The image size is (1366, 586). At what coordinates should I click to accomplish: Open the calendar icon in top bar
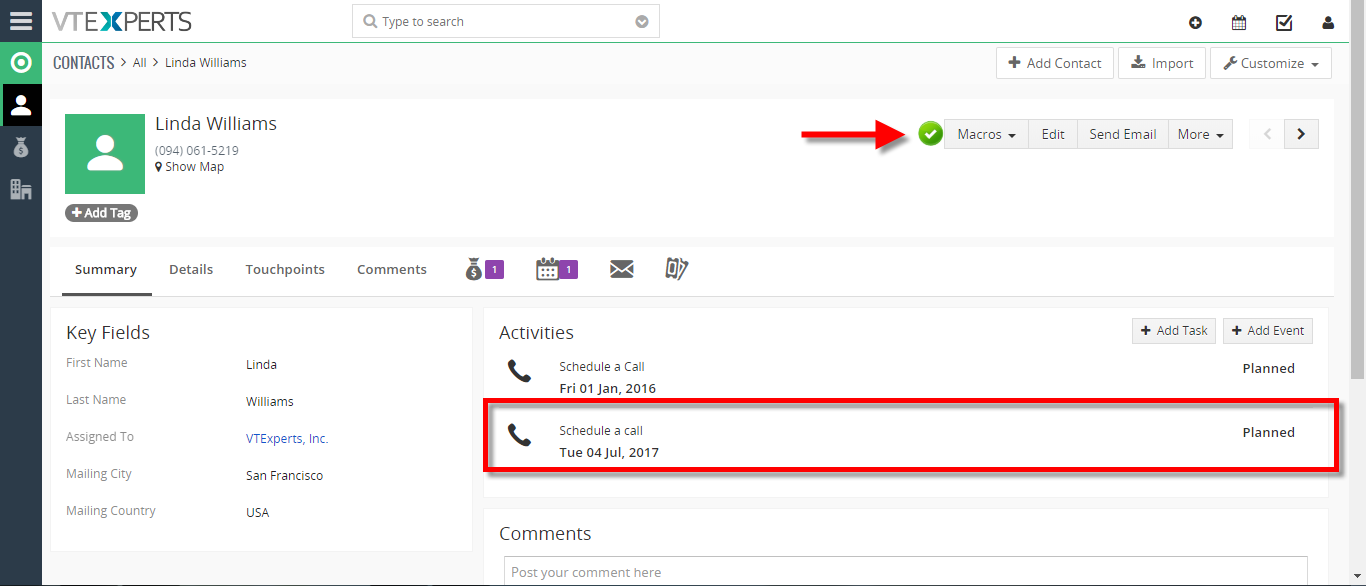tap(1239, 22)
